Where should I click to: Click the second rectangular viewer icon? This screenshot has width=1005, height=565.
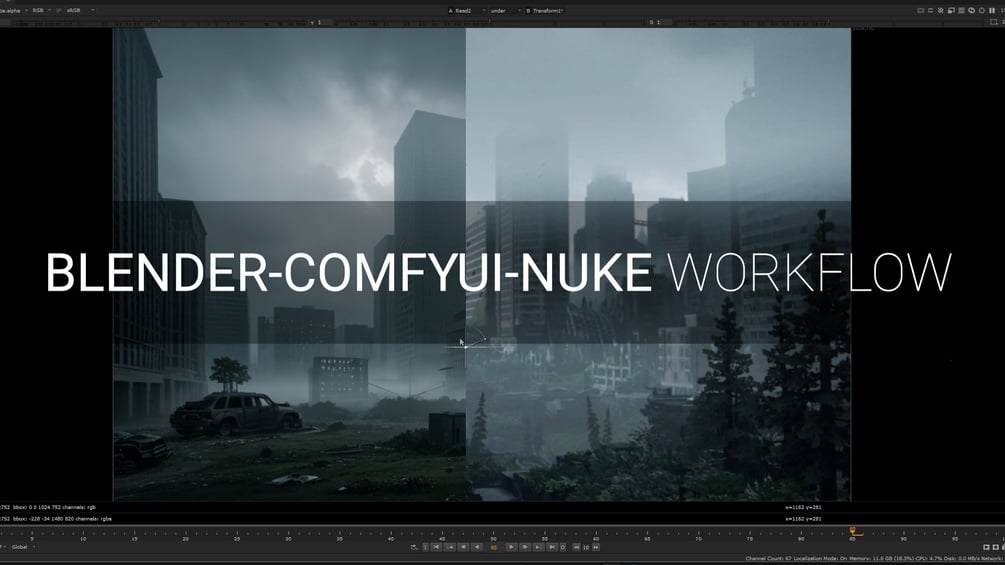(931, 10)
